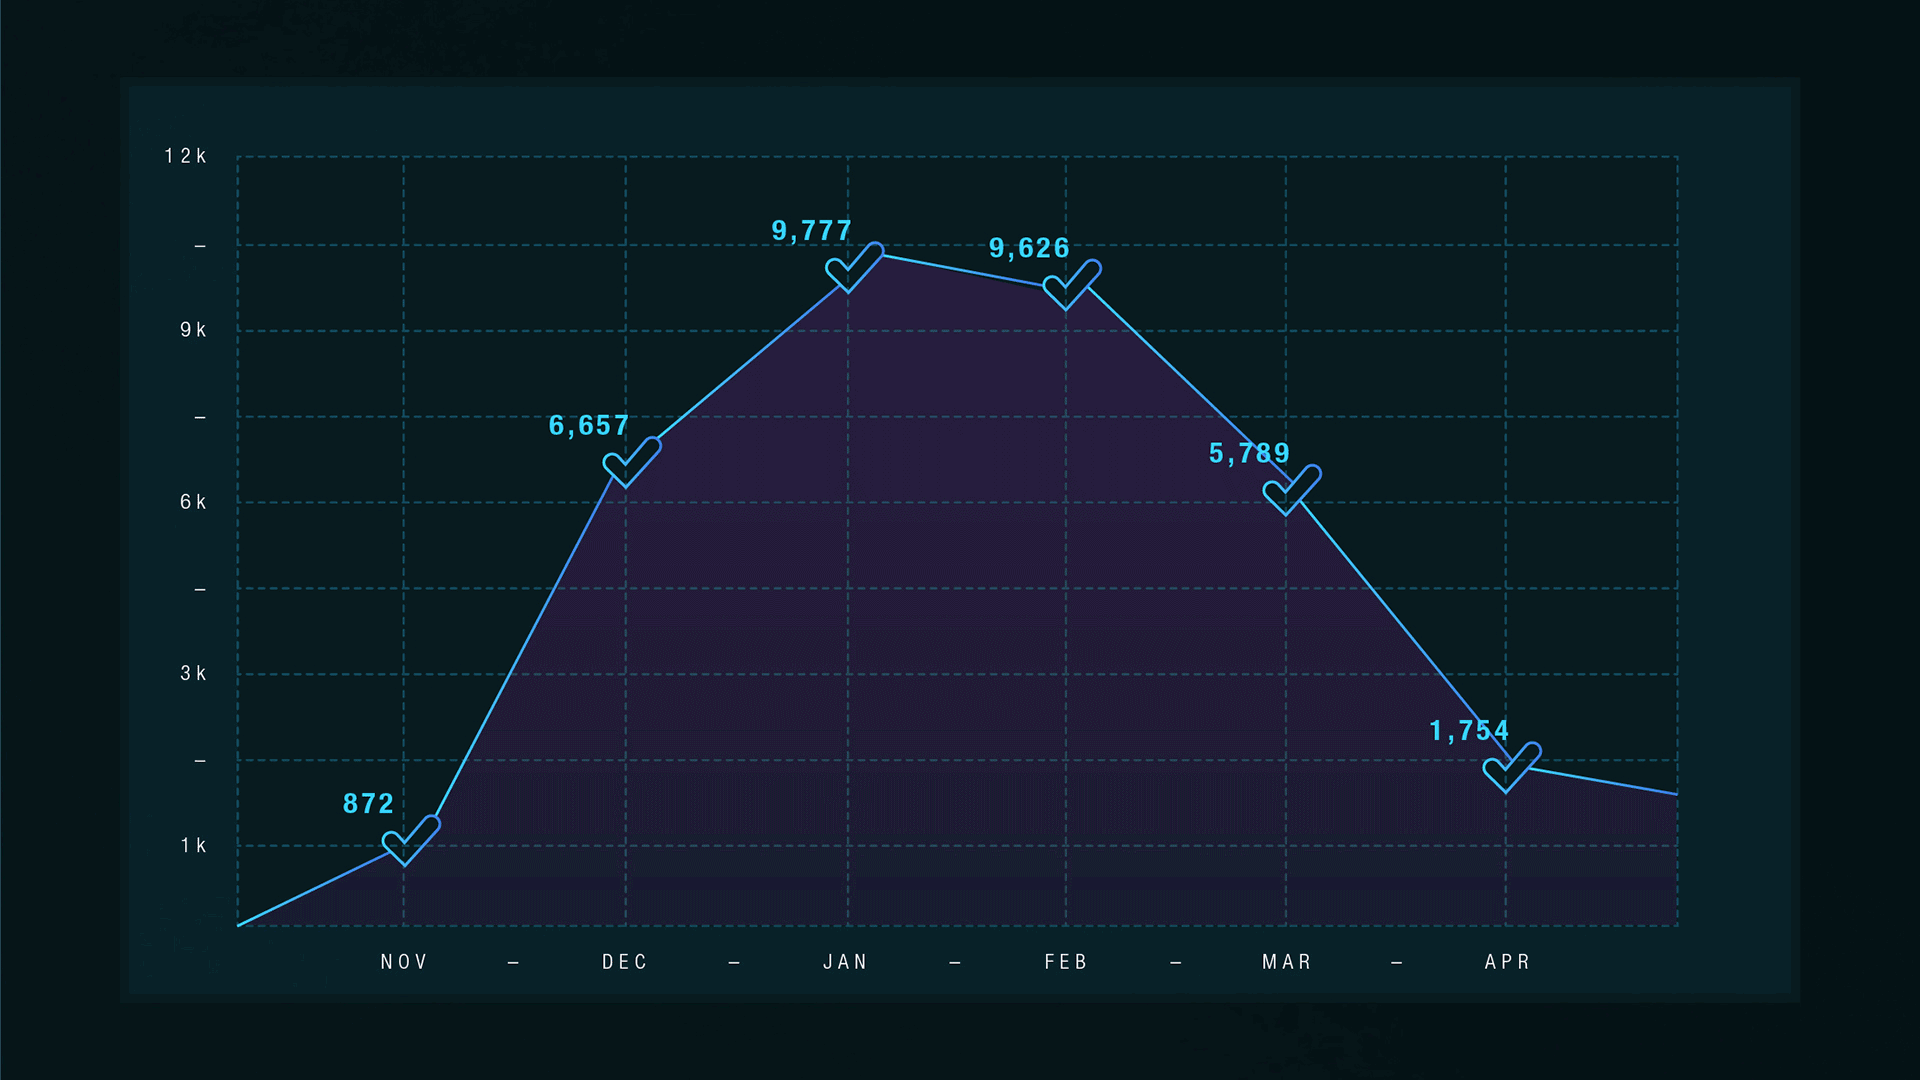
Task: Click the checkmark marker for December
Action: 631,462
